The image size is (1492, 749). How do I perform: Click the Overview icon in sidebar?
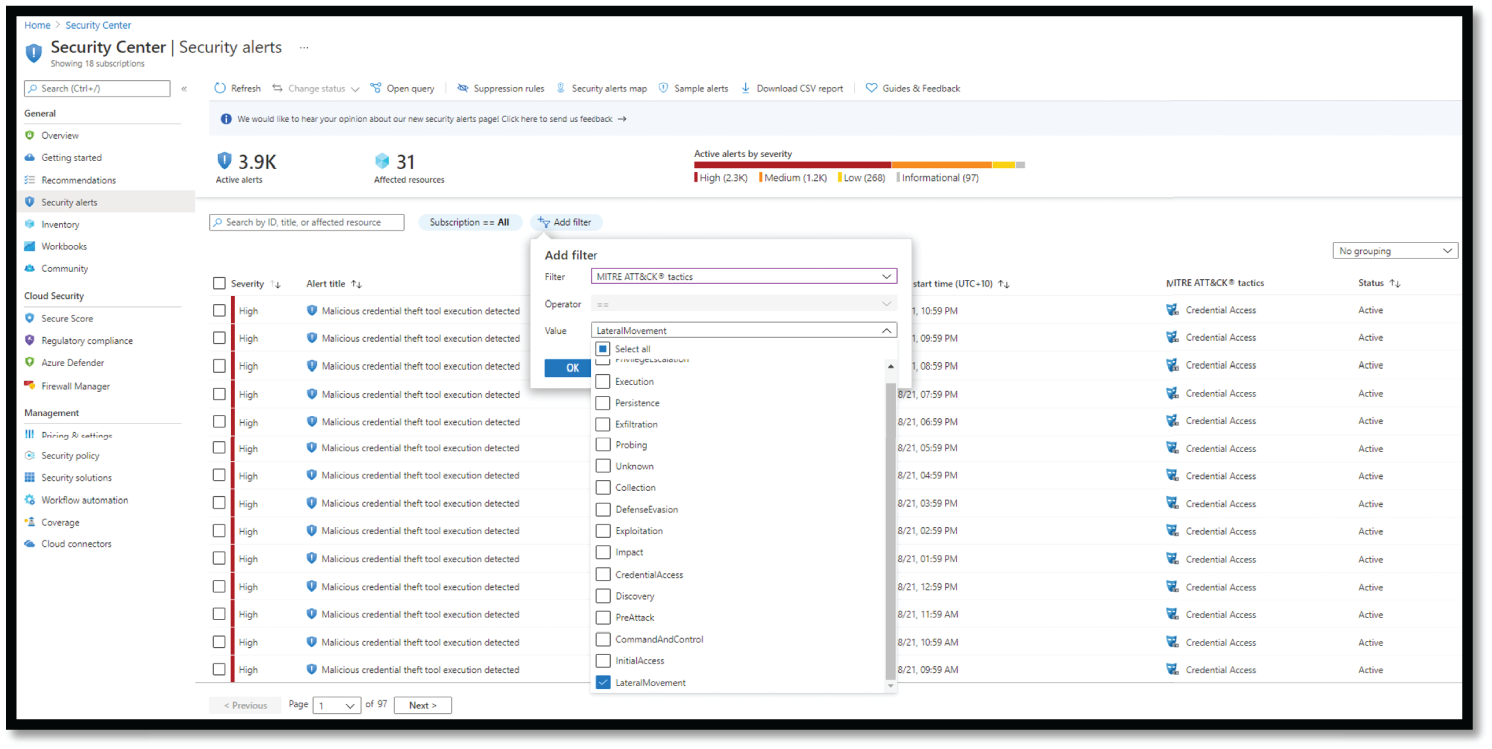click(30, 135)
